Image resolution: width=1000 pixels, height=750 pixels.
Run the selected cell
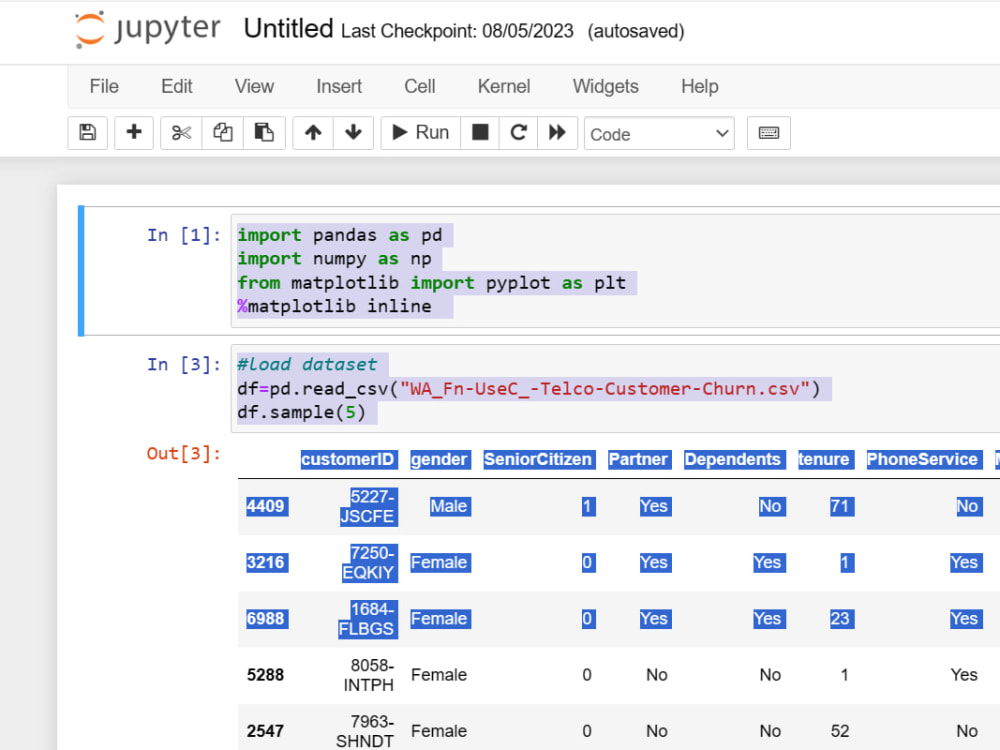click(x=420, y=133)
